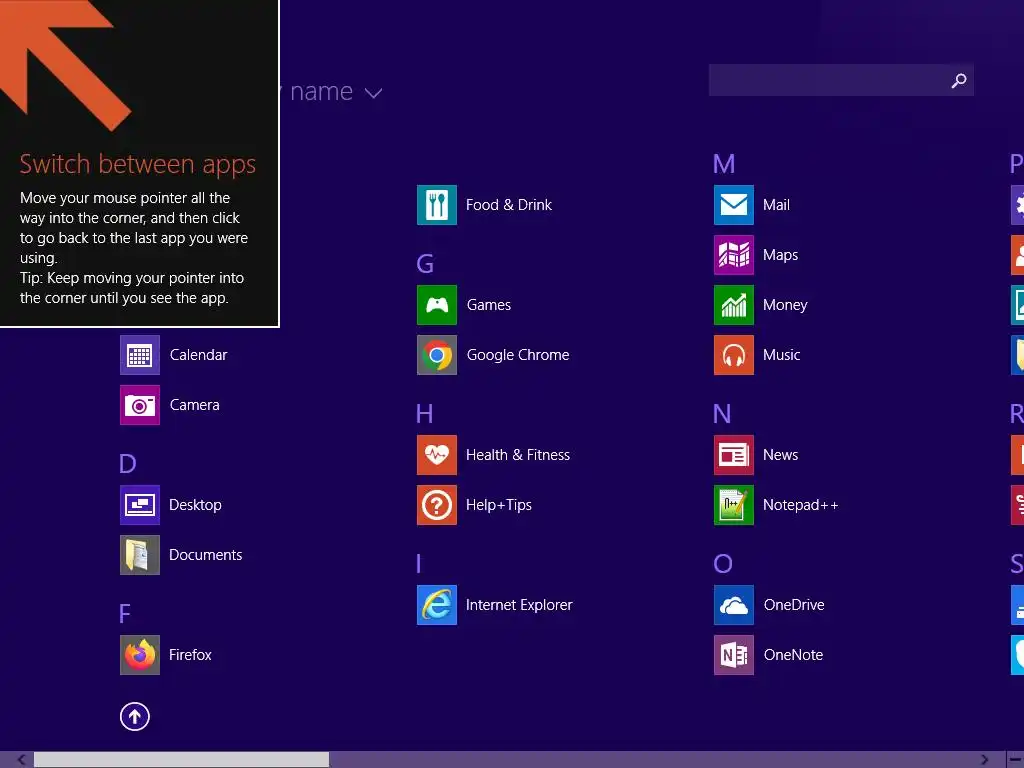
Task: Open the Help+Tips question mark icon
Action: pos(437,505)
